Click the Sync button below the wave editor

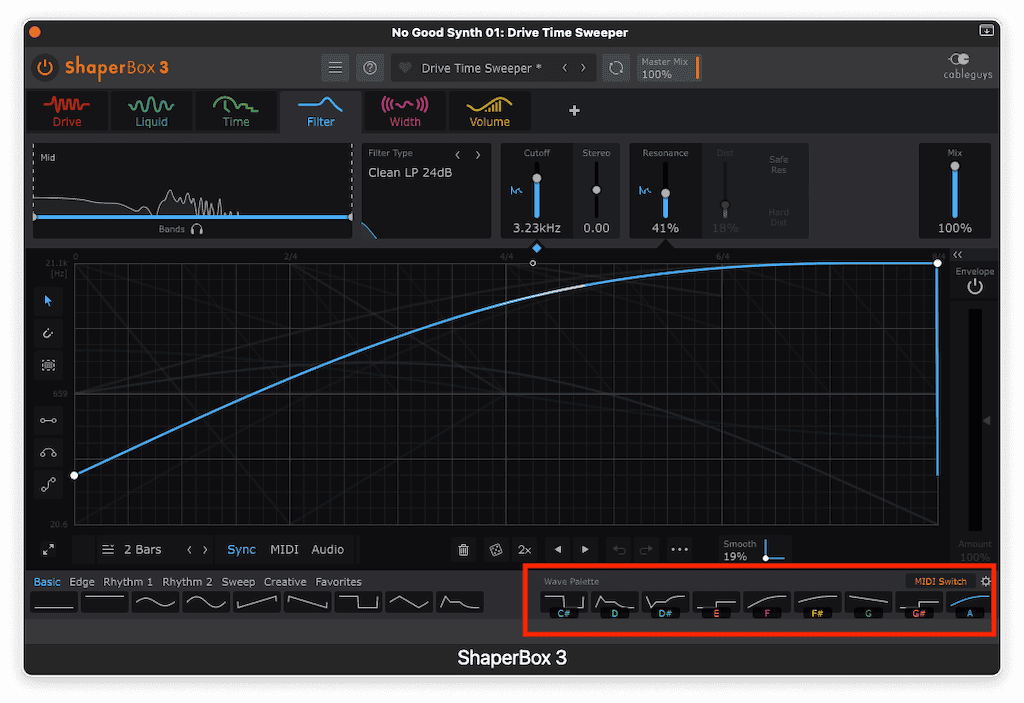pyautogui.click(x=241, y=549)
